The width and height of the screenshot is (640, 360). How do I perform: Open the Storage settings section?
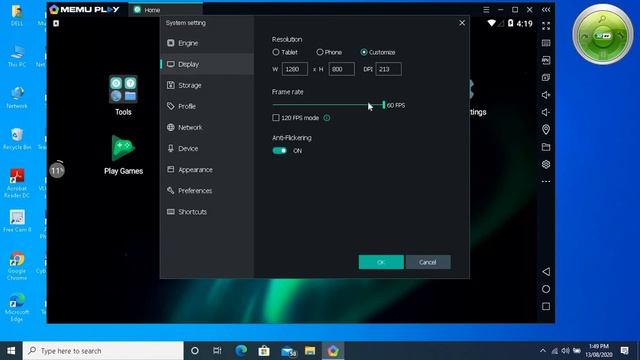(207, 85)
